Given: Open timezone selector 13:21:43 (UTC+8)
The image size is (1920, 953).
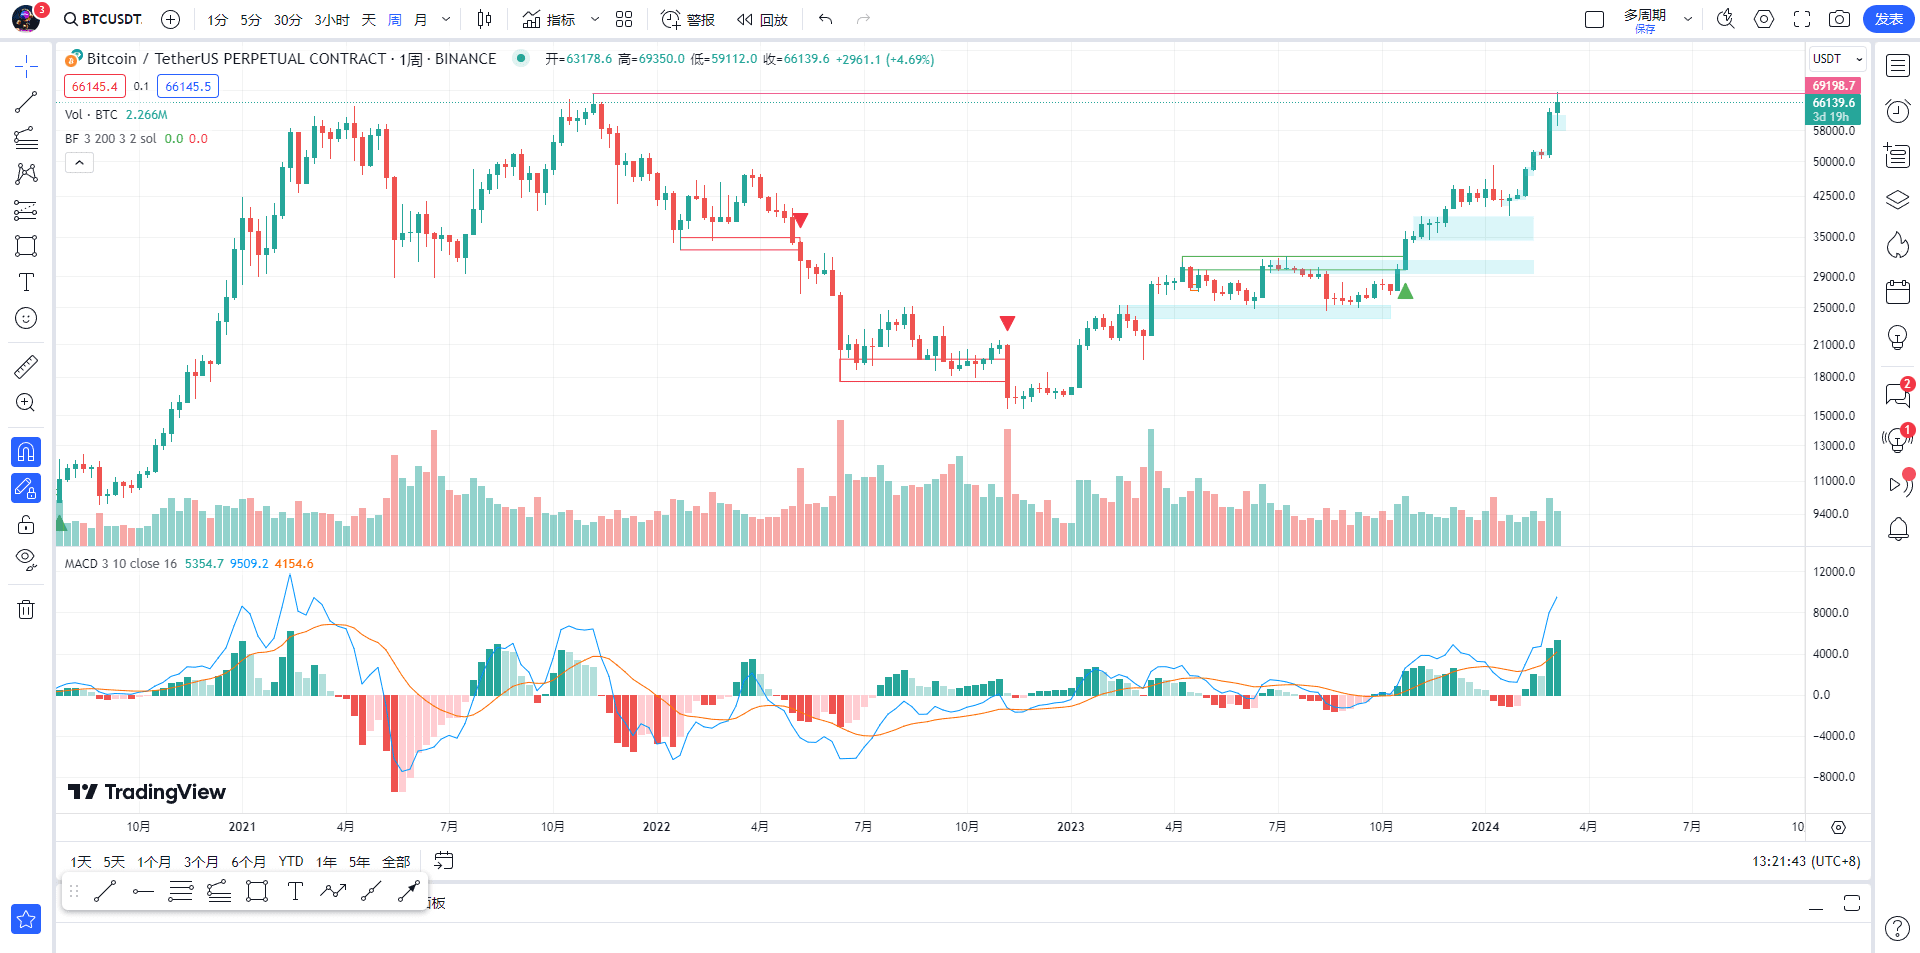Looking at the screenshot, I should (1806, 861).
